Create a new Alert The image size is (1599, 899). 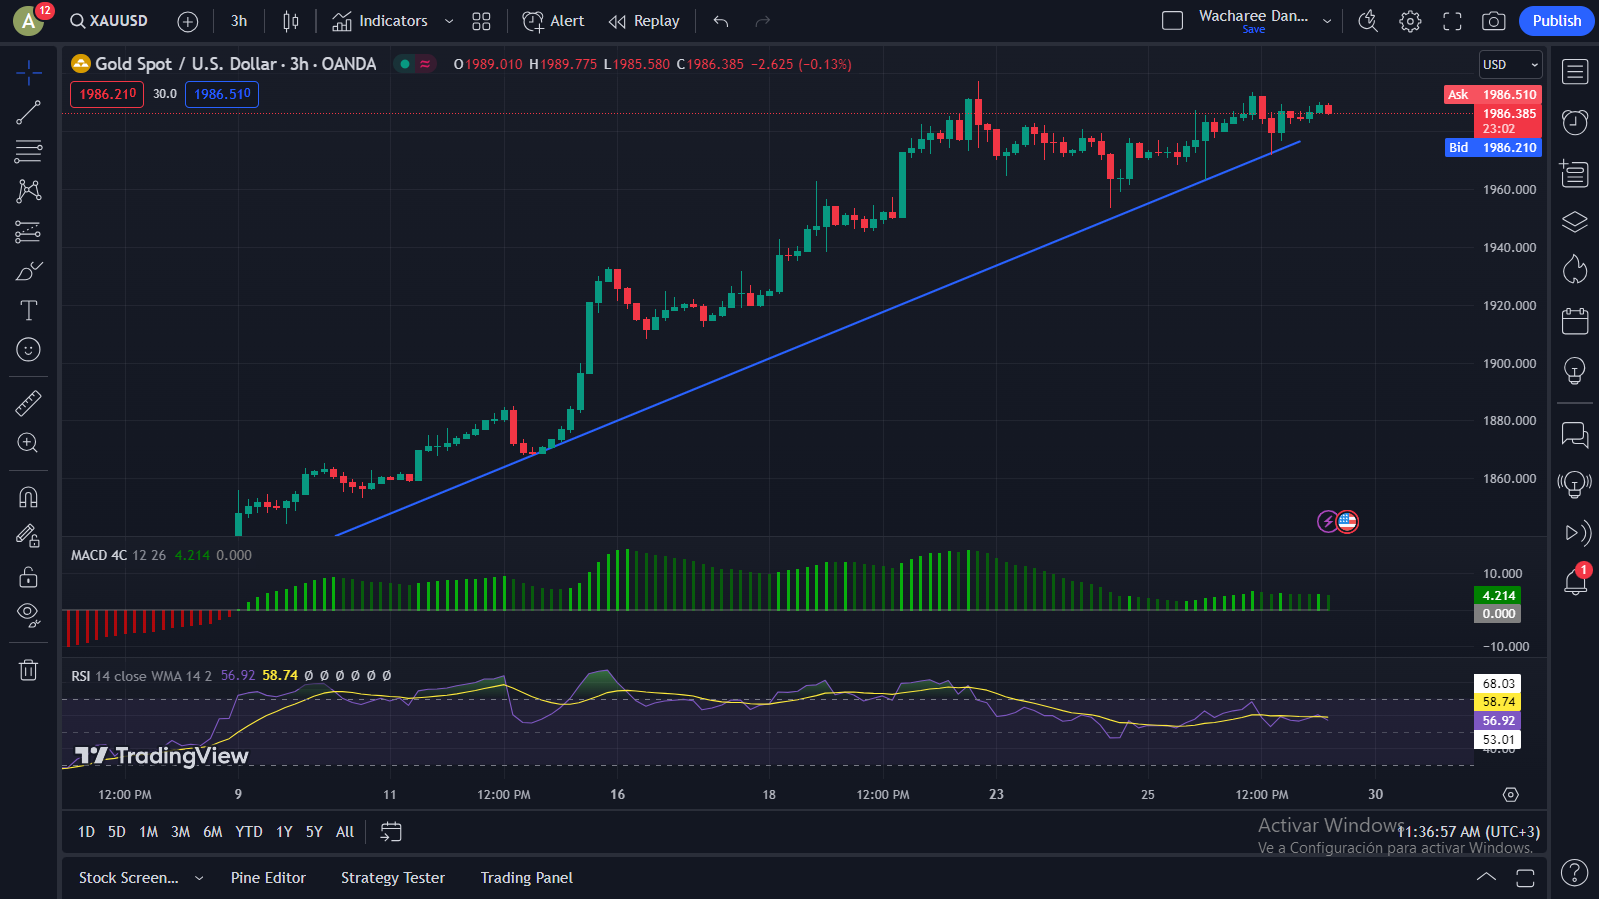pyautogui.click(x=553, y=21)
